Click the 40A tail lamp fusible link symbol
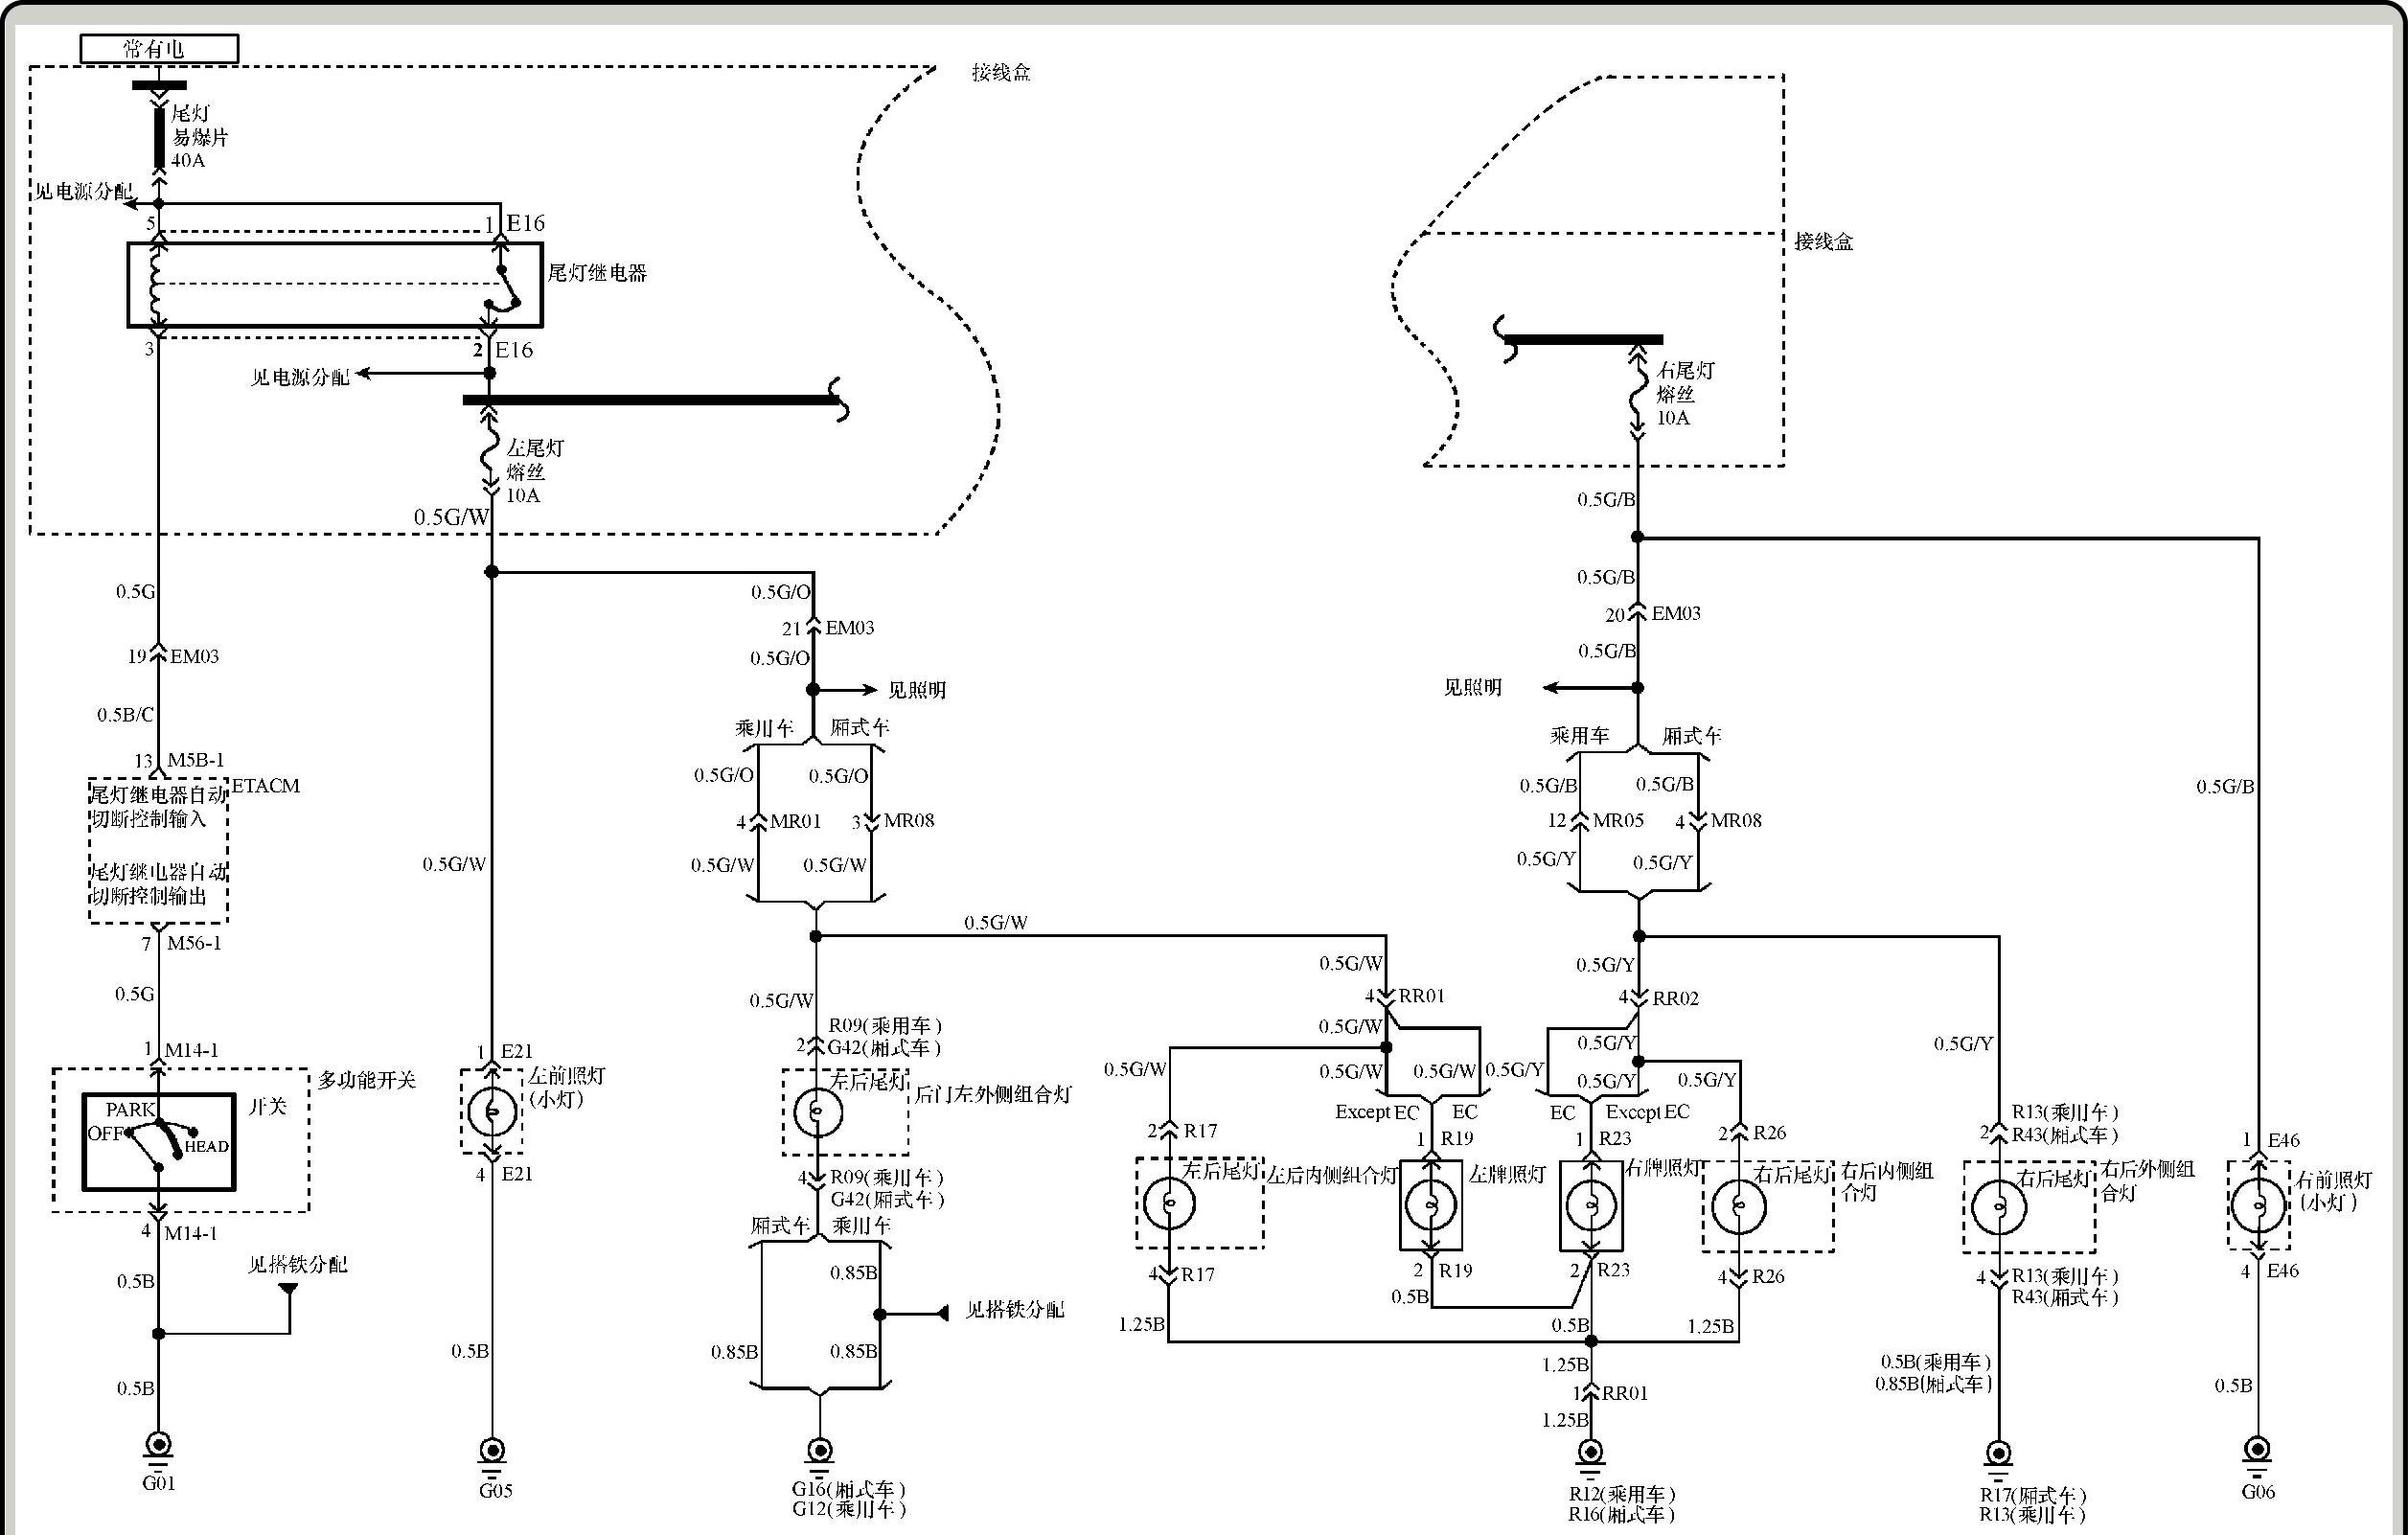Viewport: 2408px width, 1535px height. point(158,138)
